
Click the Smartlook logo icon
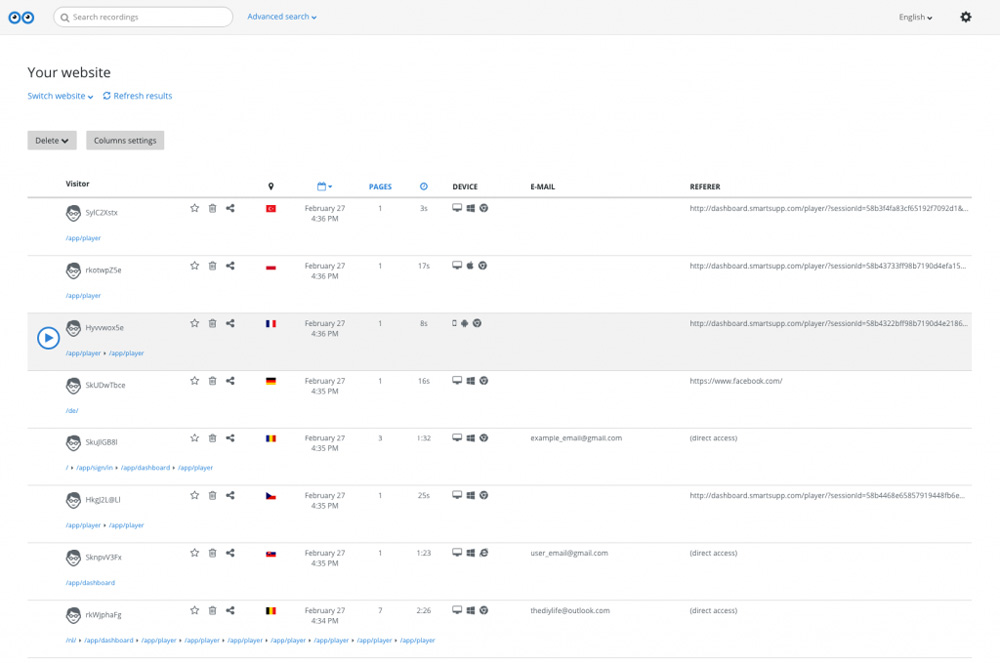(21, 17)
